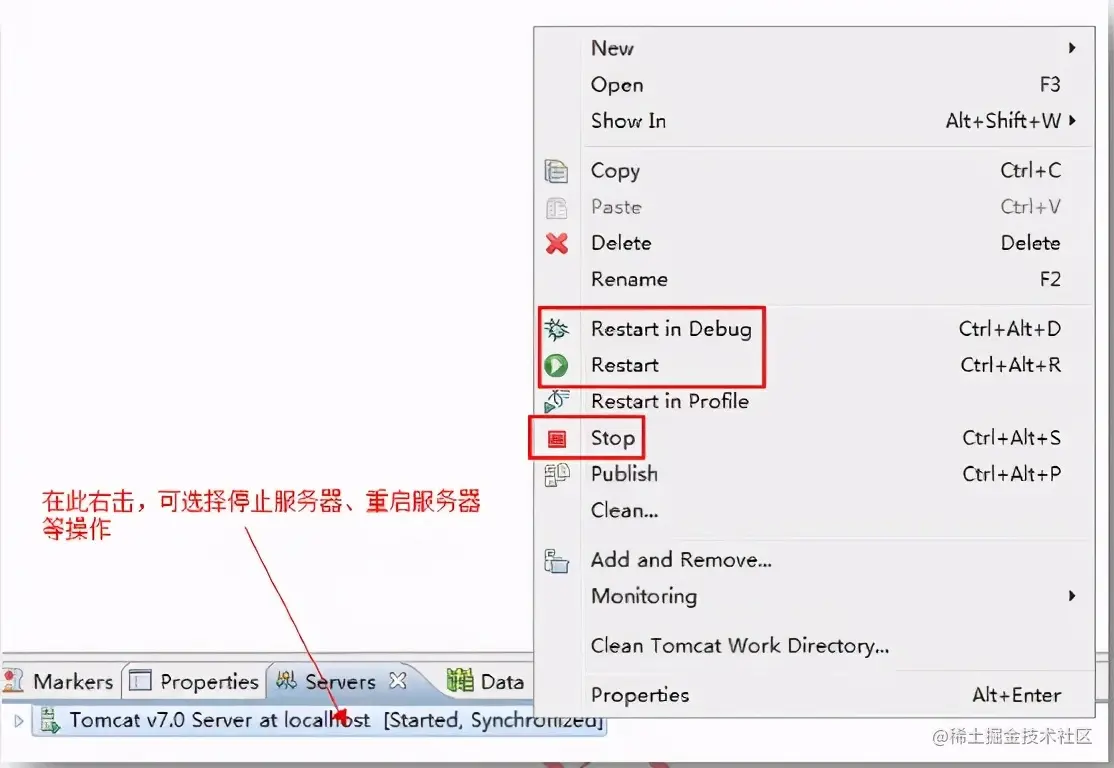The image size is (1114, 768).
Task: Click the red Delete X icon
Action: click(556, 243)
